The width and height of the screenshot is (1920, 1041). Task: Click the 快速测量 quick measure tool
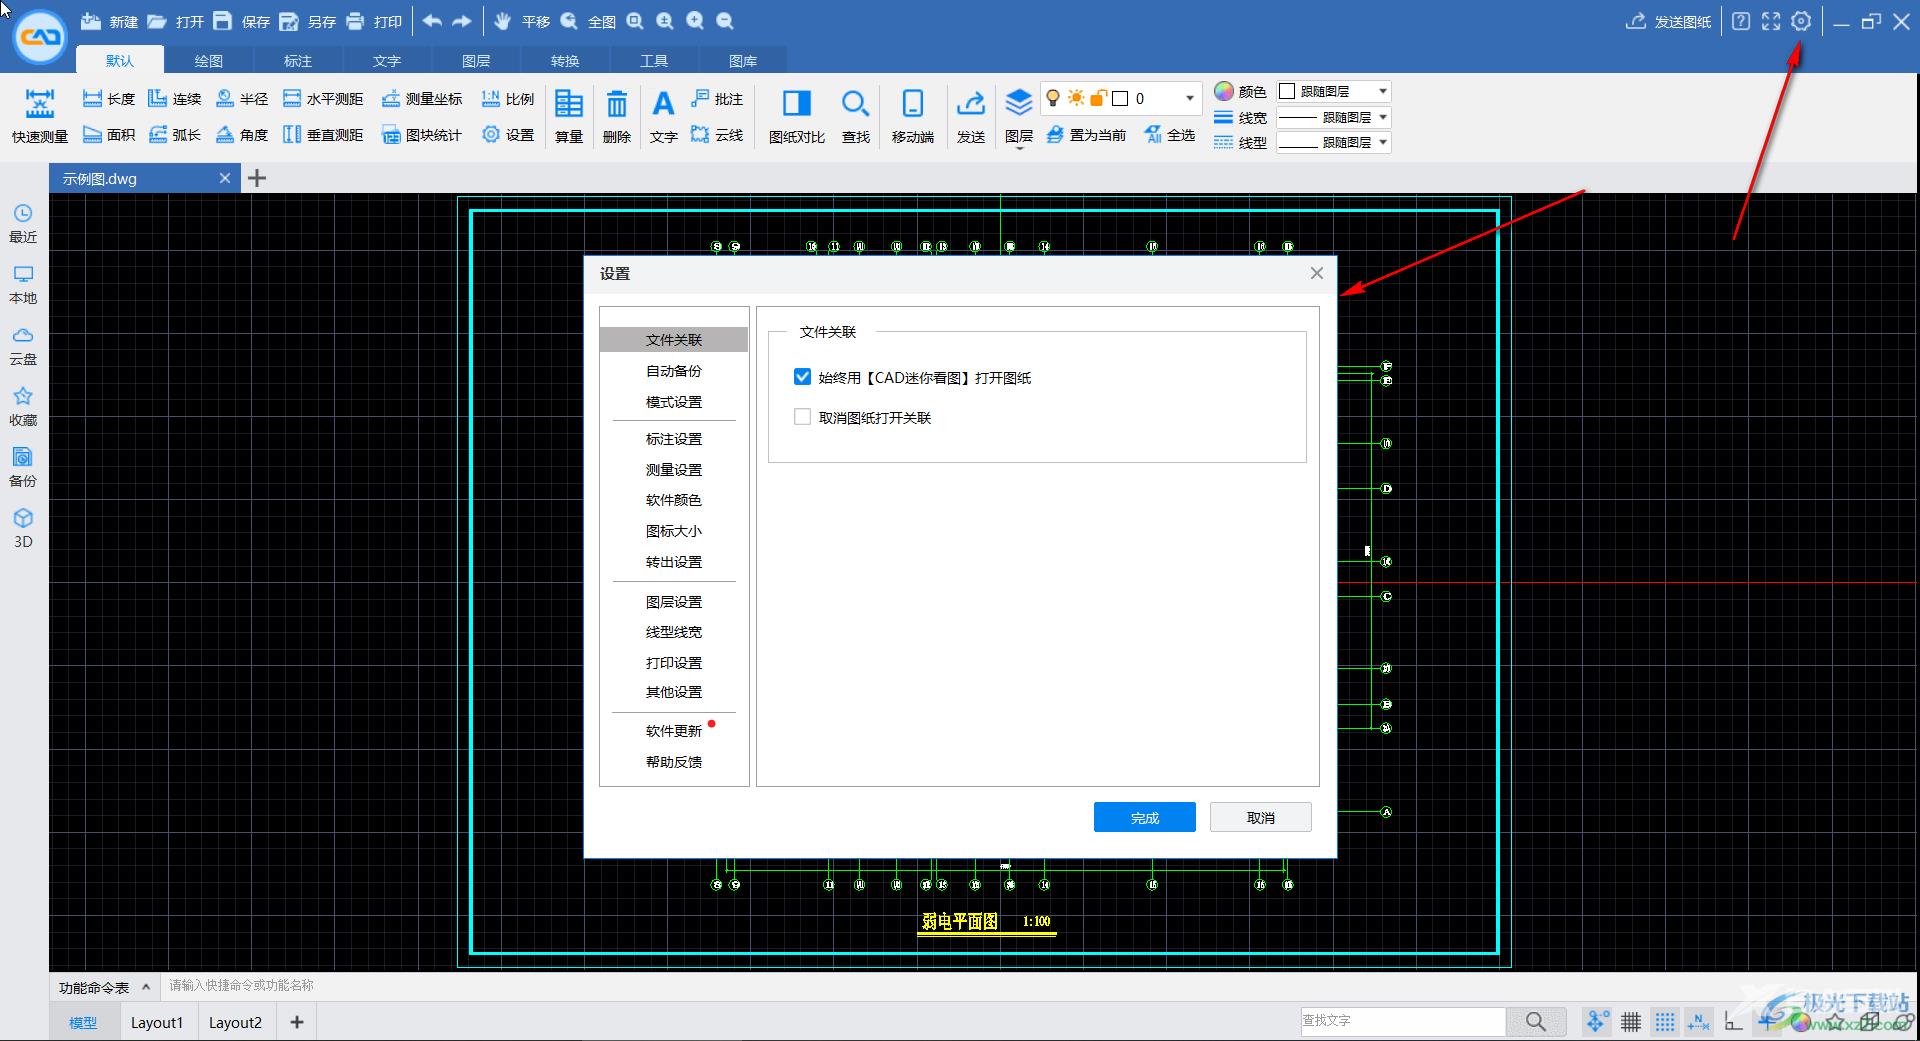click(x=40, y=116)
